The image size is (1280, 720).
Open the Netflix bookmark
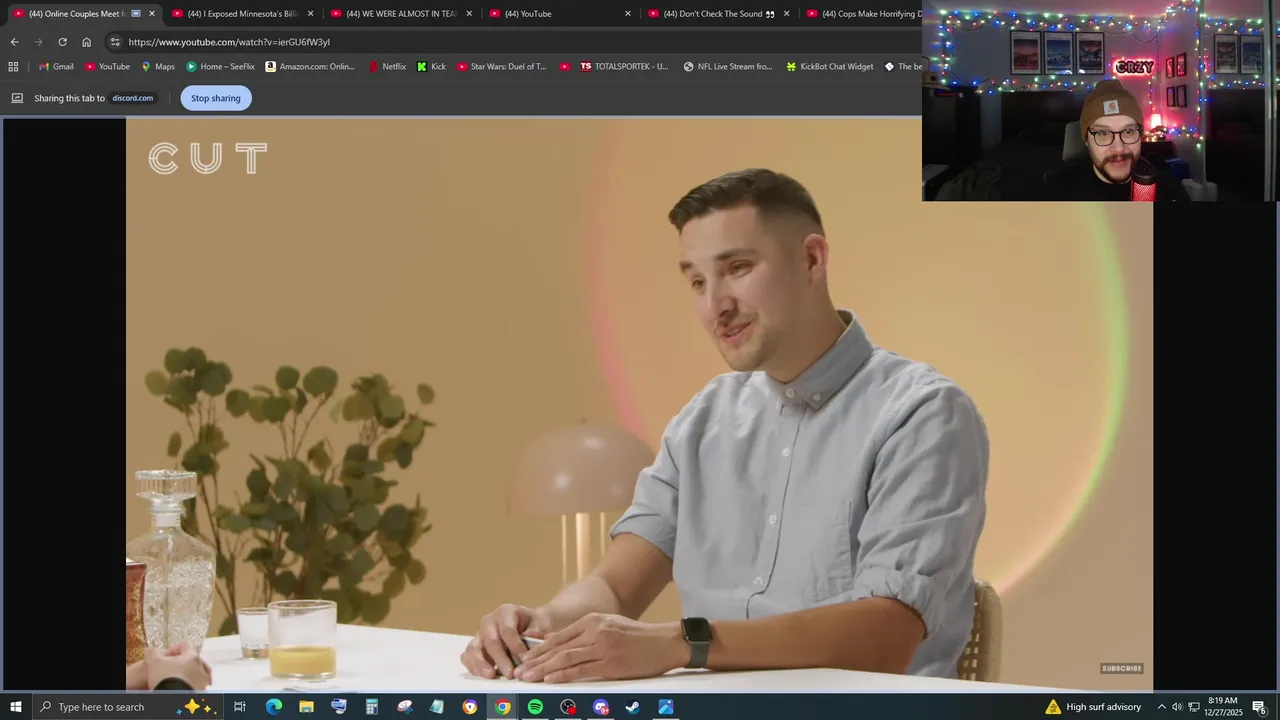[x=386, y=67]
